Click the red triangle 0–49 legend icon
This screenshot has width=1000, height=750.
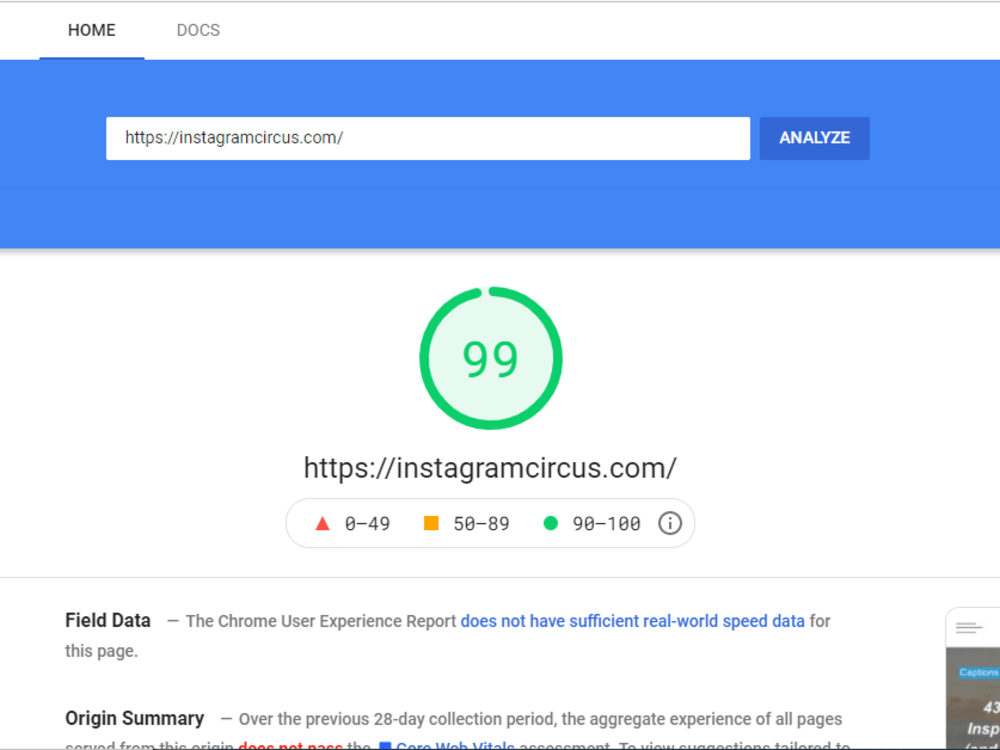click(x=323, y=524)
